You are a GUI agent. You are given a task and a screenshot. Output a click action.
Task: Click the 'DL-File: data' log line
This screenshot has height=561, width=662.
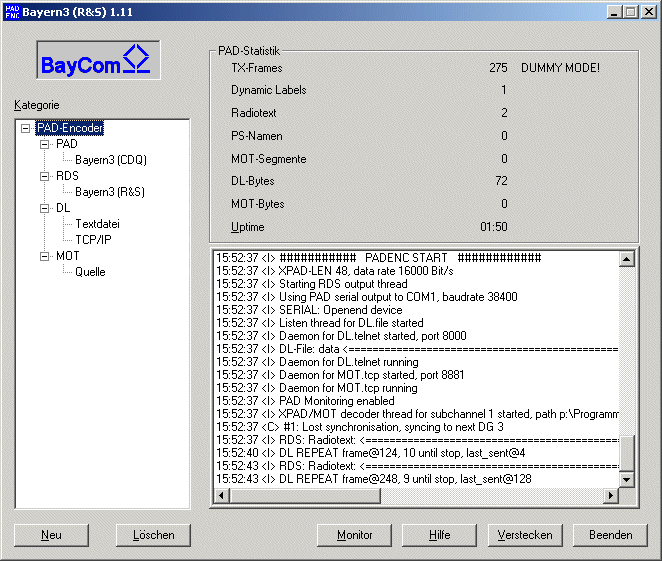pyautogui.click(x=417, y=349)
